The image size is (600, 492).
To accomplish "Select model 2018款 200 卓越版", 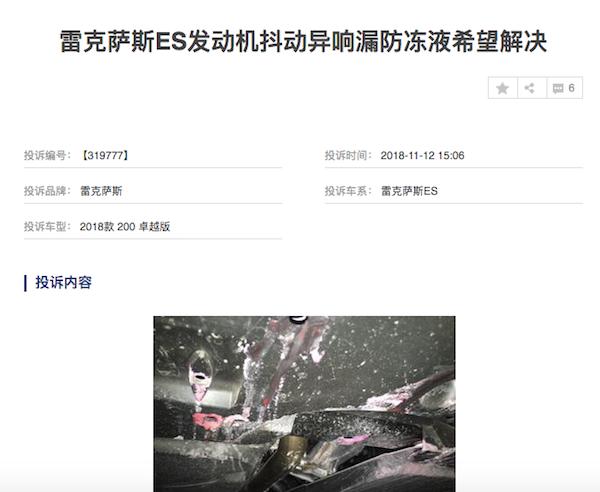I will click(x=125, y=226).
